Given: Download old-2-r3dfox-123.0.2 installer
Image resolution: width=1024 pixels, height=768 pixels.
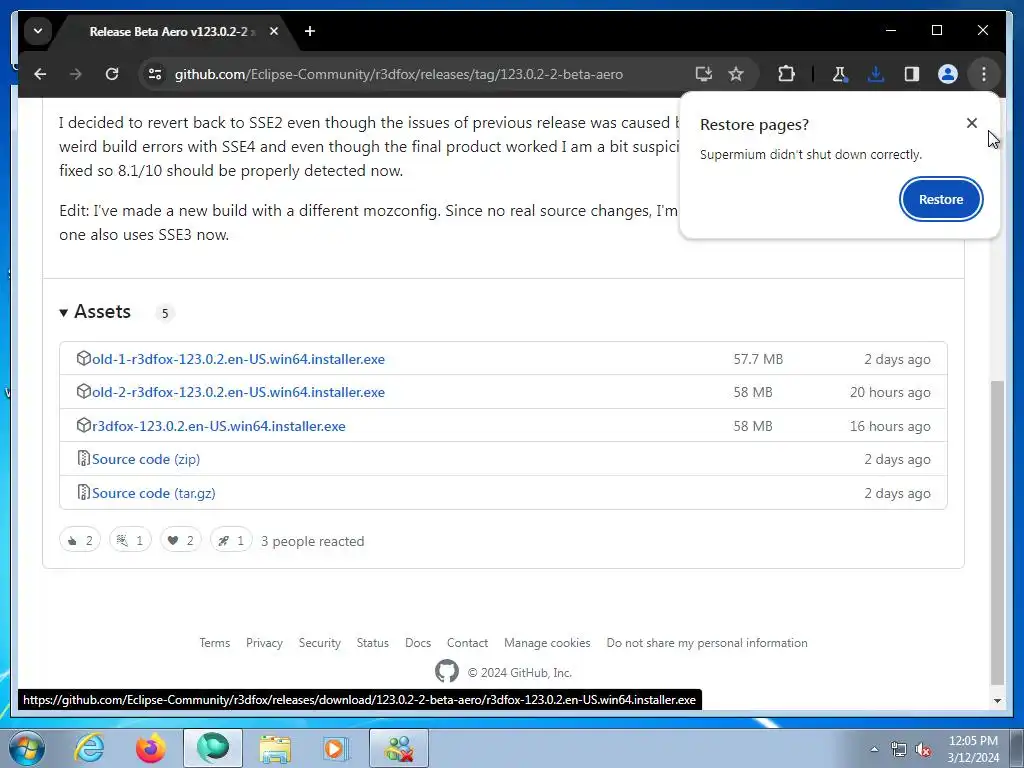Looking at the screenshot, I should pyautogui.click(x=238, y=392).
